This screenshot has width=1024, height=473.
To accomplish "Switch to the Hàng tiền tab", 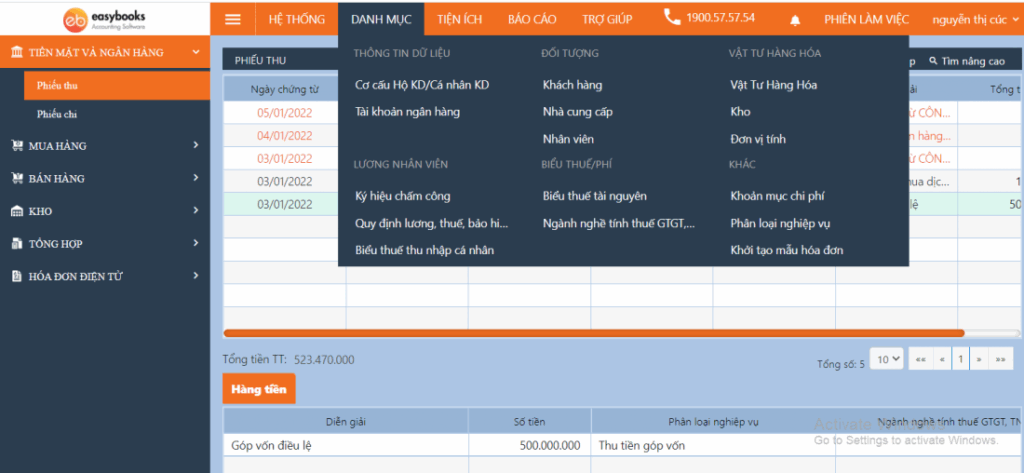I will pyautogui.click(x=259, y=389).
